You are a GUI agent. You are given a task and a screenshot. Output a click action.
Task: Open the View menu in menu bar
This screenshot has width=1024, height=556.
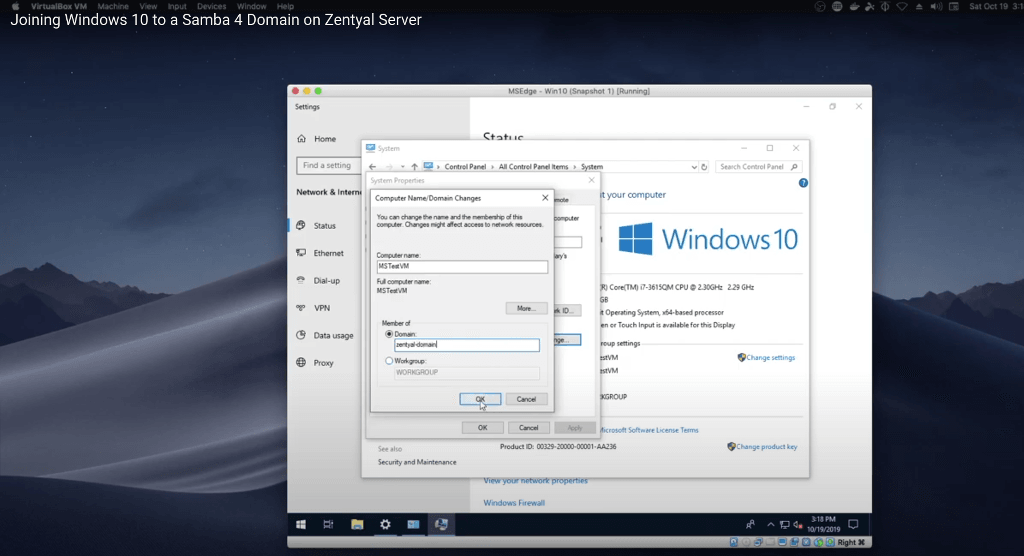pyautogui.click(x=148, y=6)
